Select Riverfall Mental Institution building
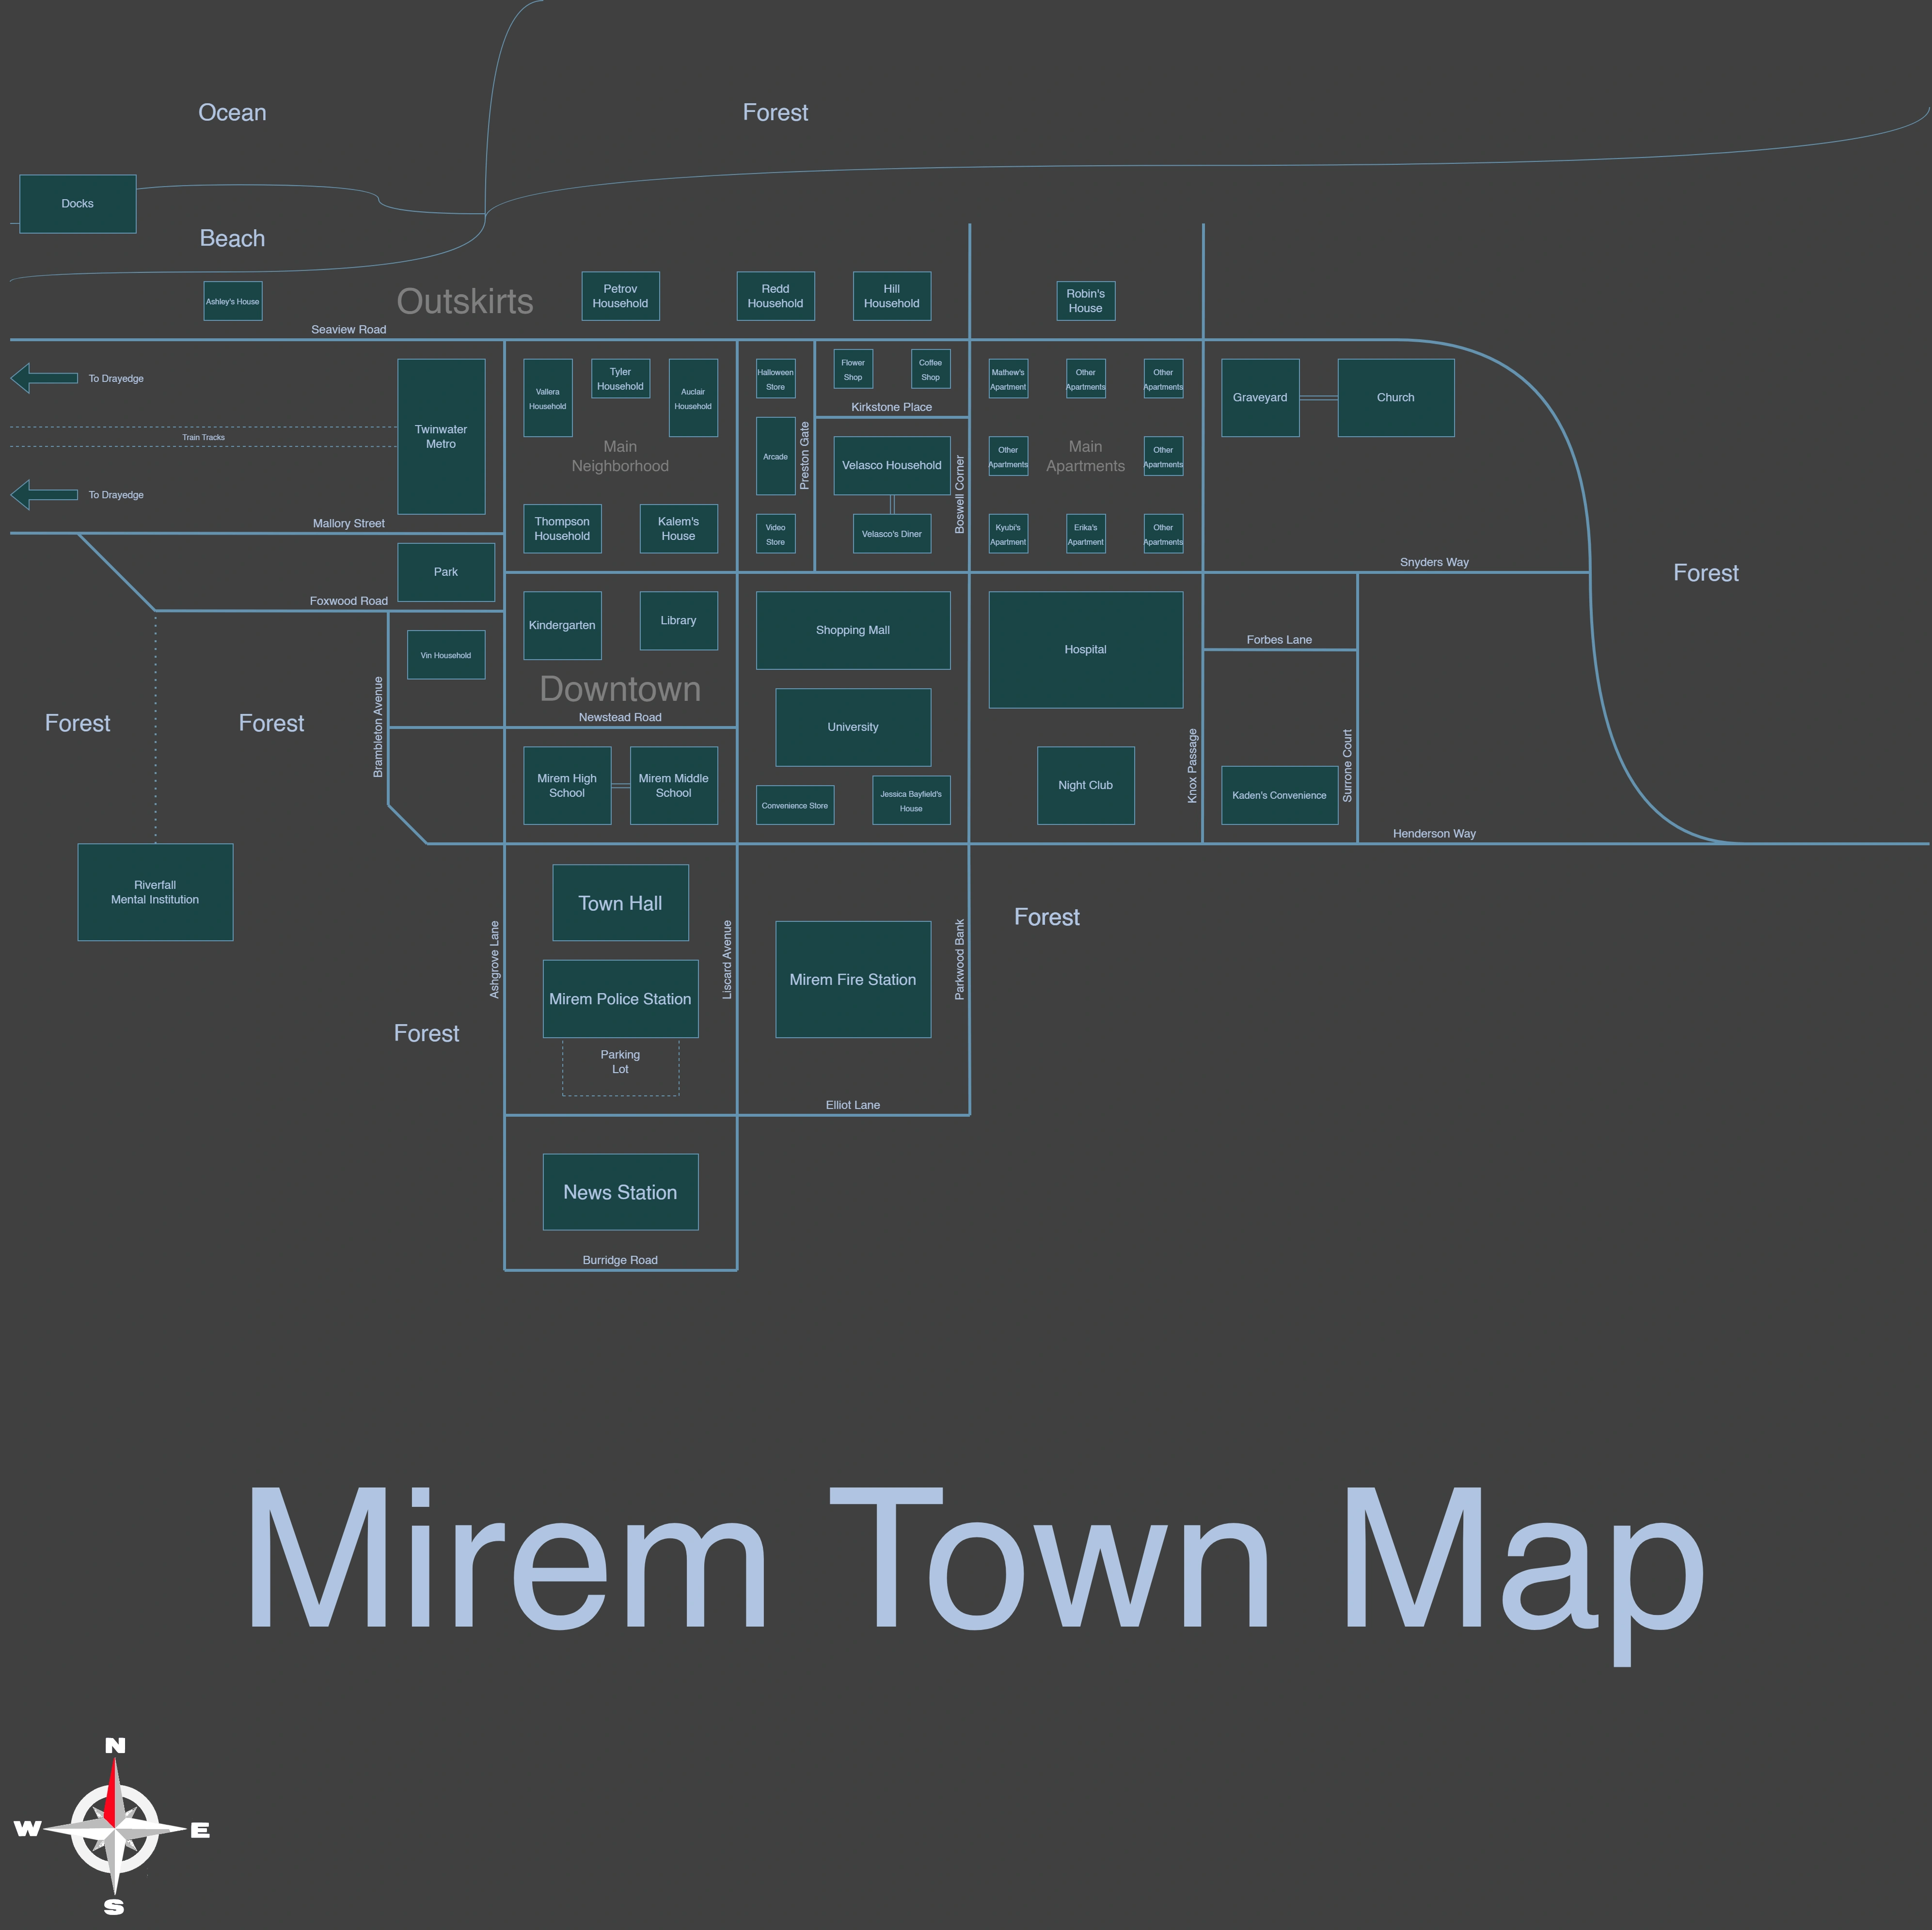 [155, 892]
